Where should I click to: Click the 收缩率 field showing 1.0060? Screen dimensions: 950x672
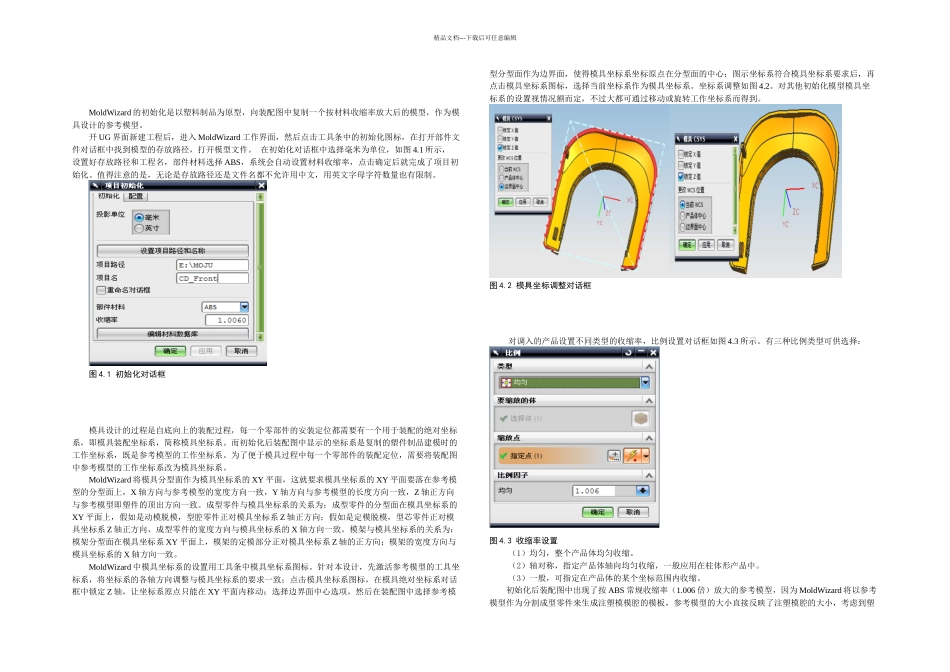227,320
